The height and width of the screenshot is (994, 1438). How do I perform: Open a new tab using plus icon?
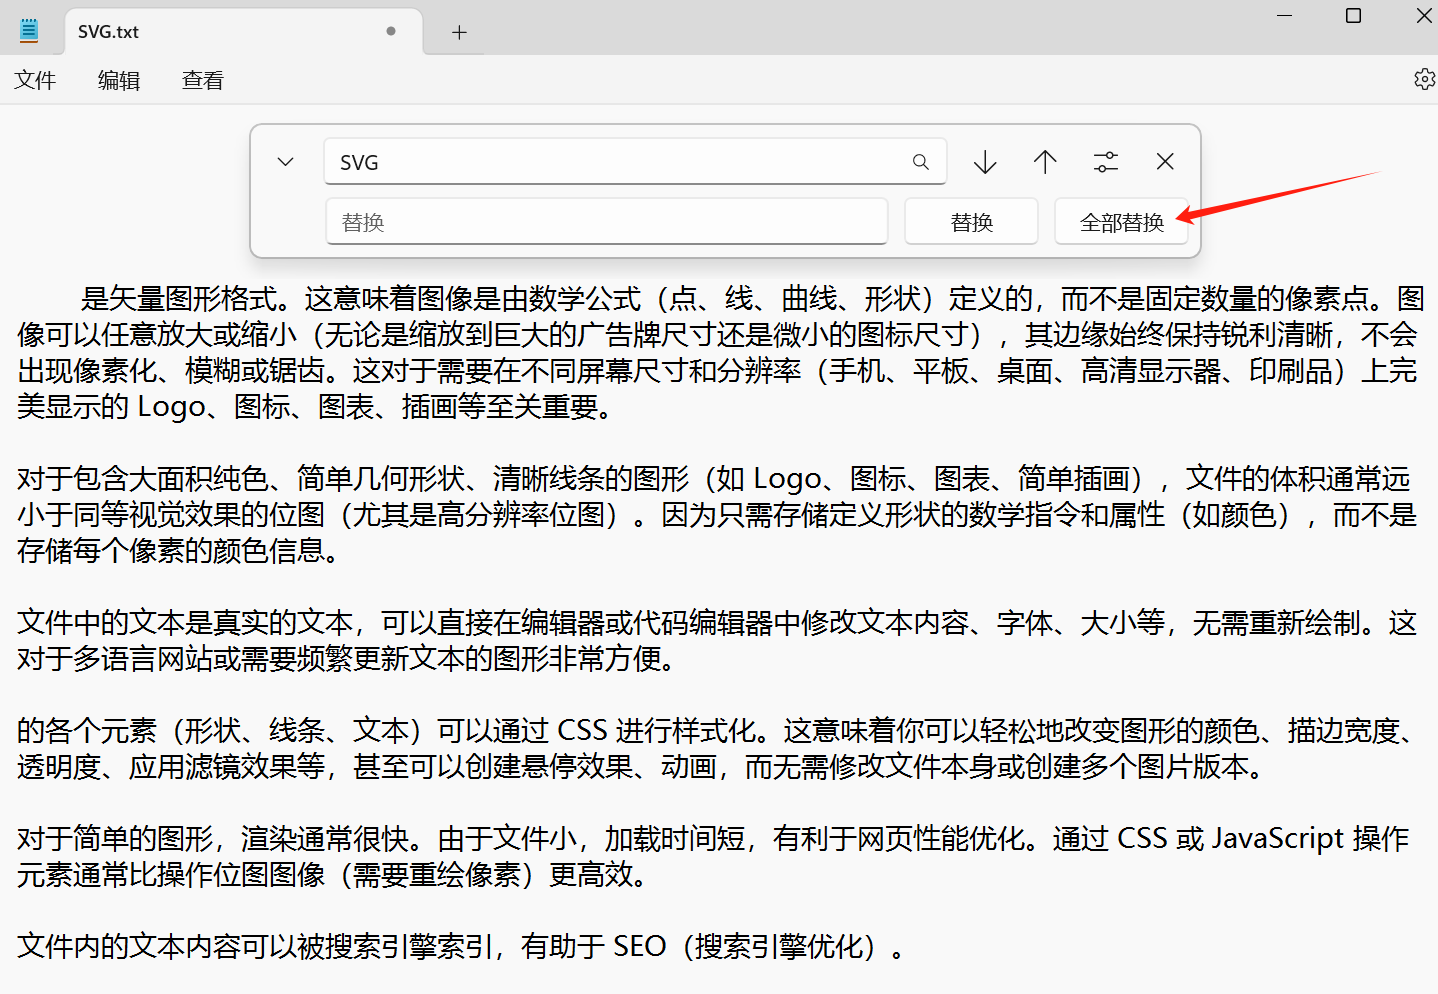[458, 31]
